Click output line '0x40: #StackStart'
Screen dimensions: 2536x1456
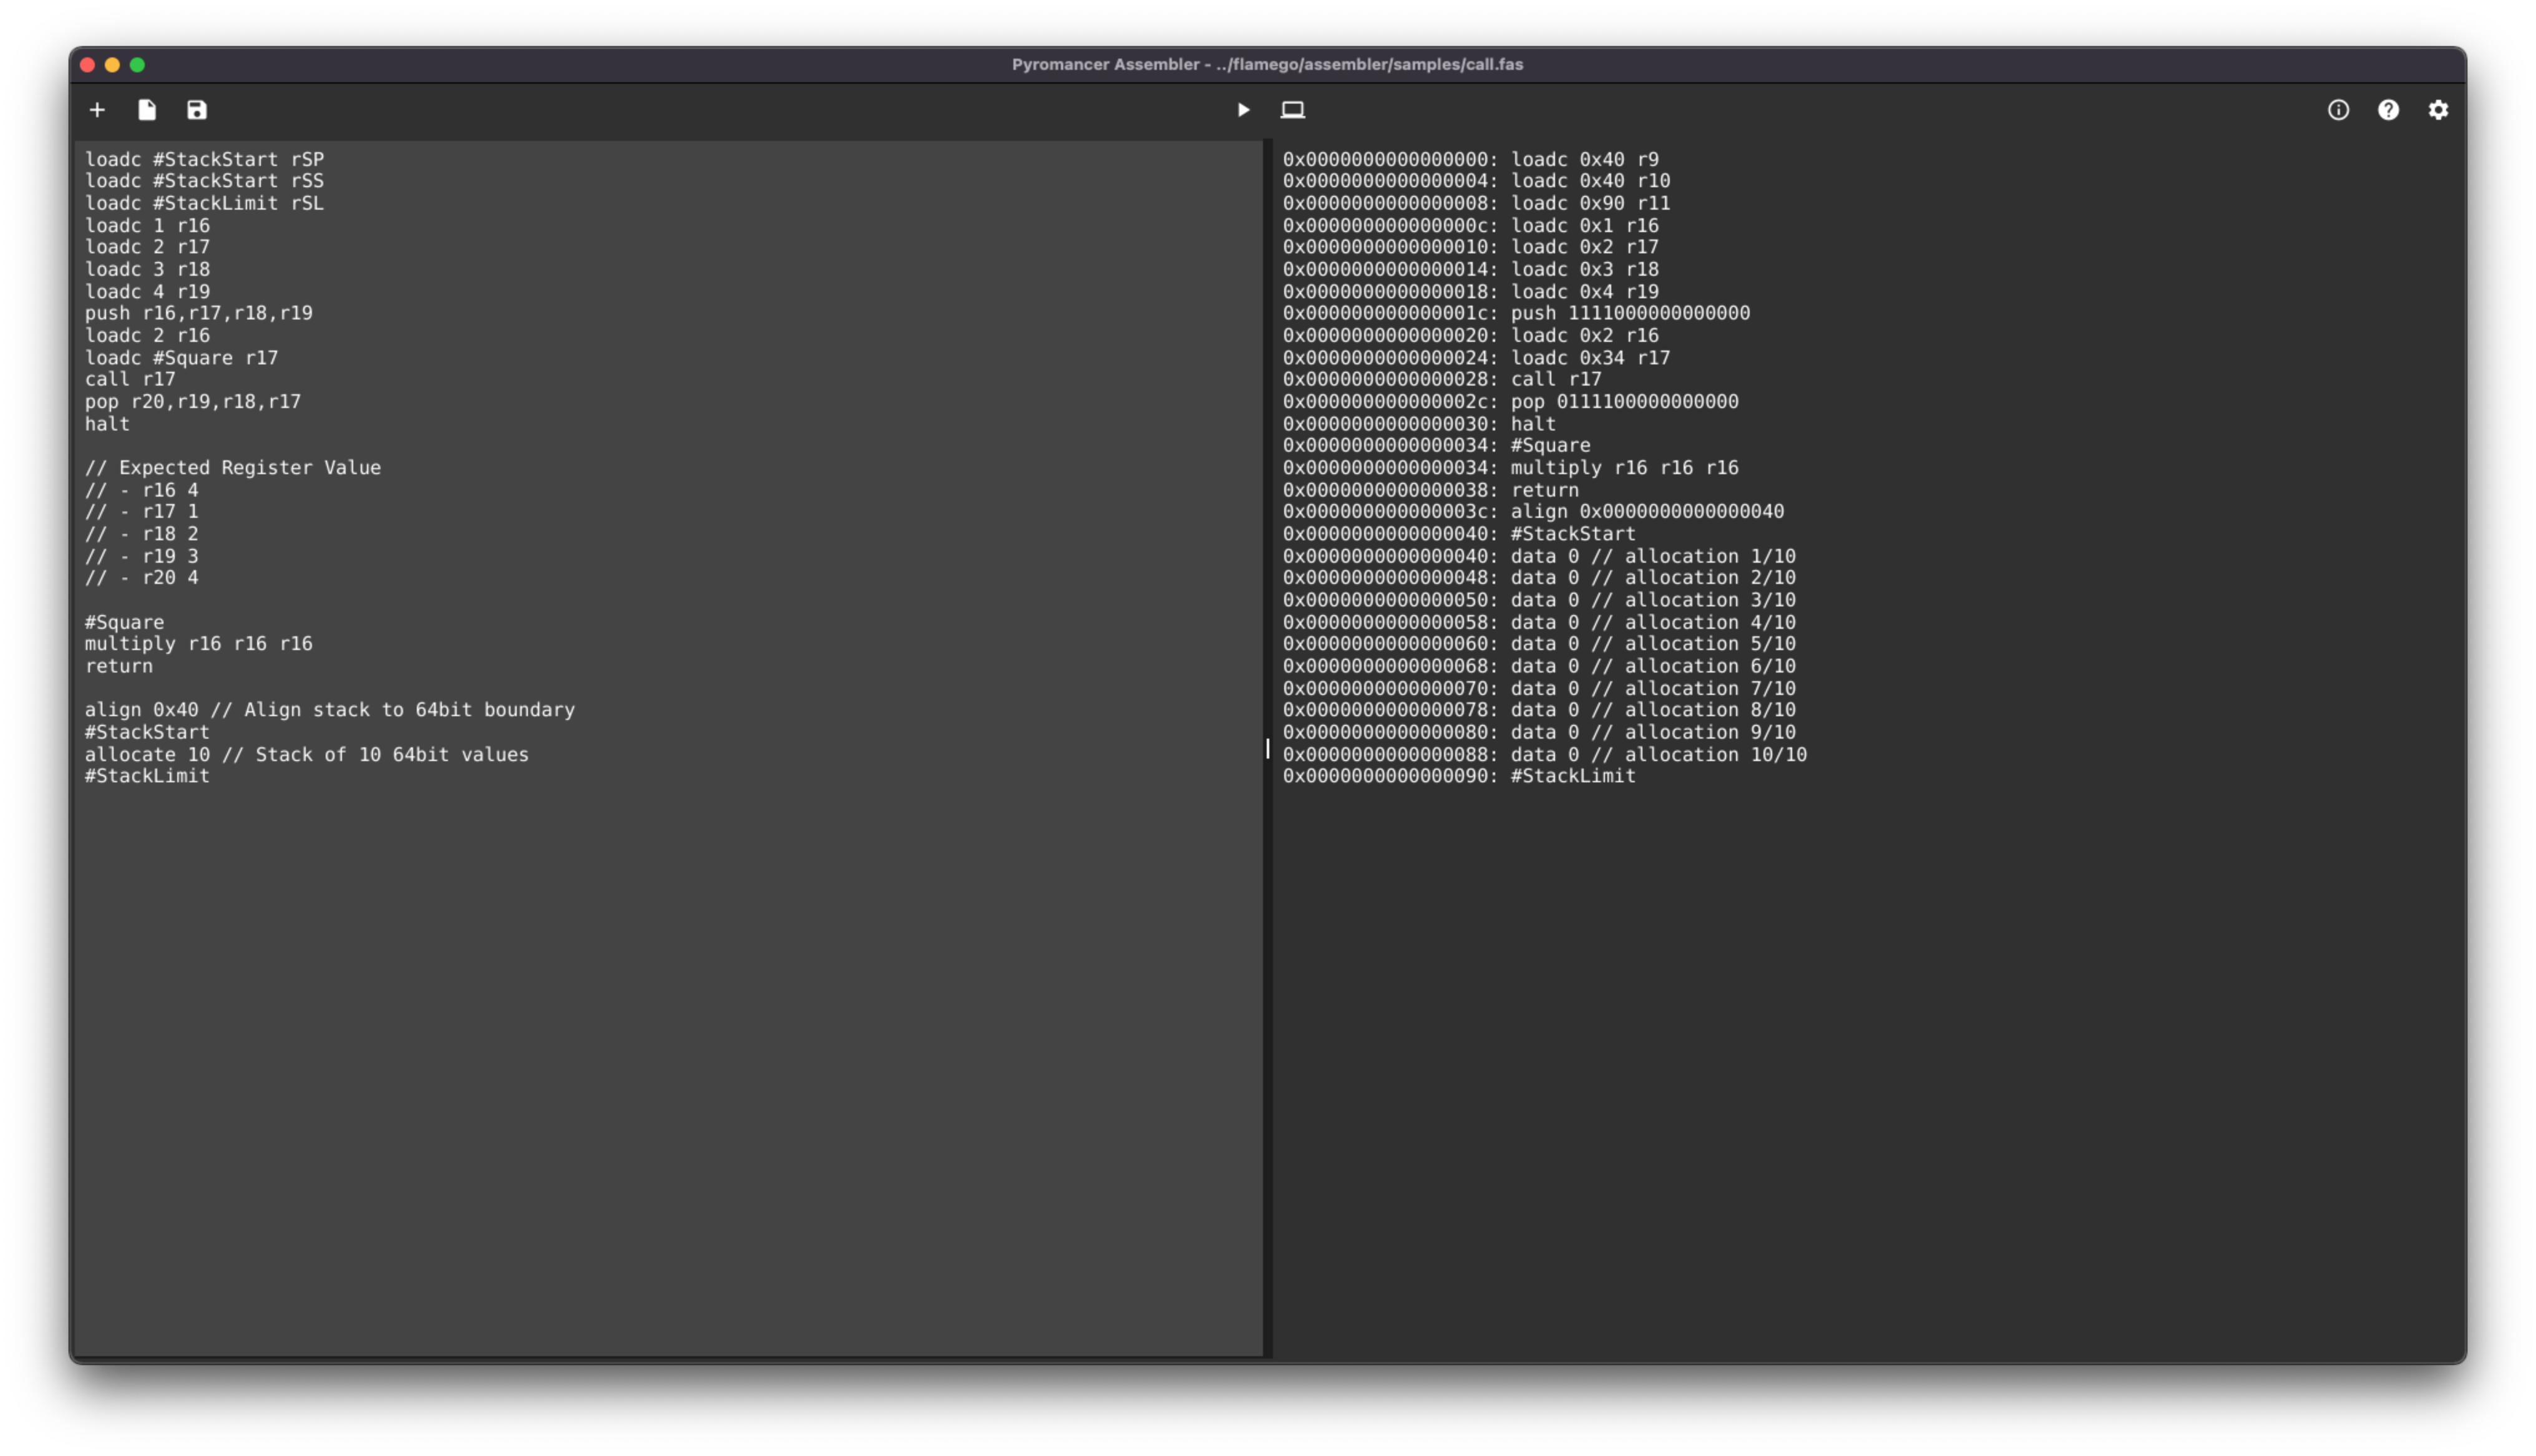pos(1459,534)
